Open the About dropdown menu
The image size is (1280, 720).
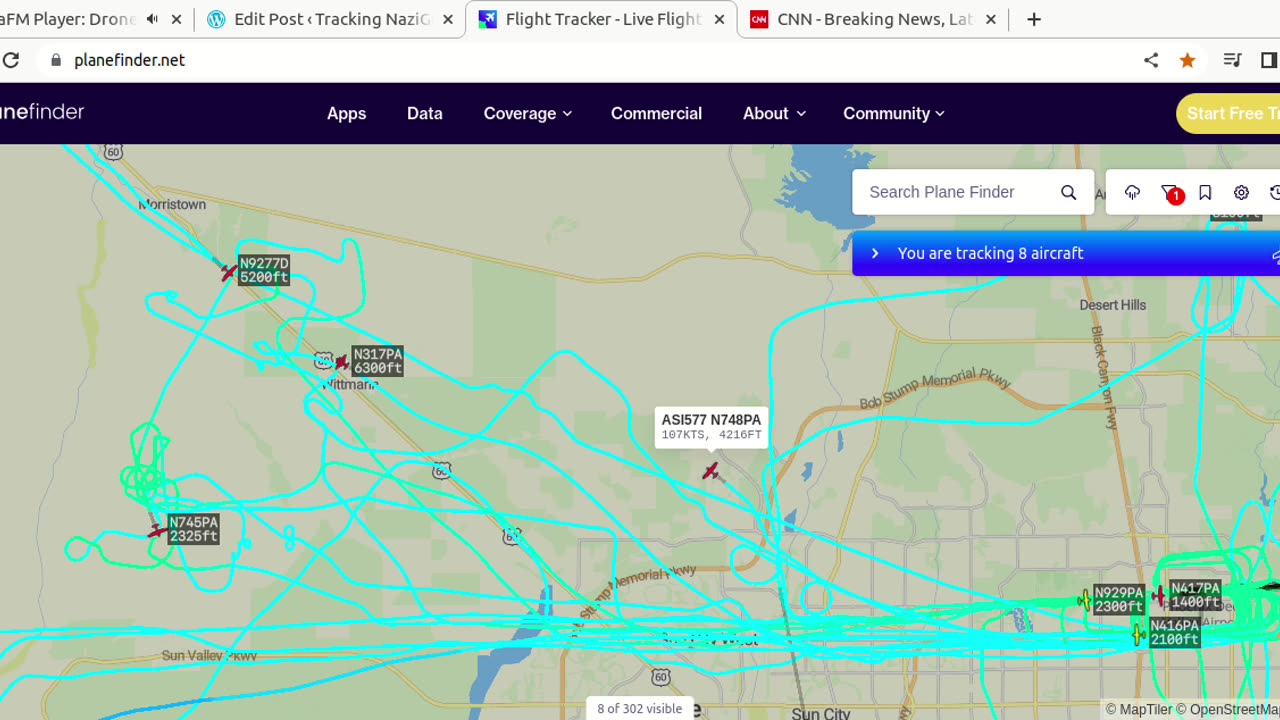coord(774,113)
